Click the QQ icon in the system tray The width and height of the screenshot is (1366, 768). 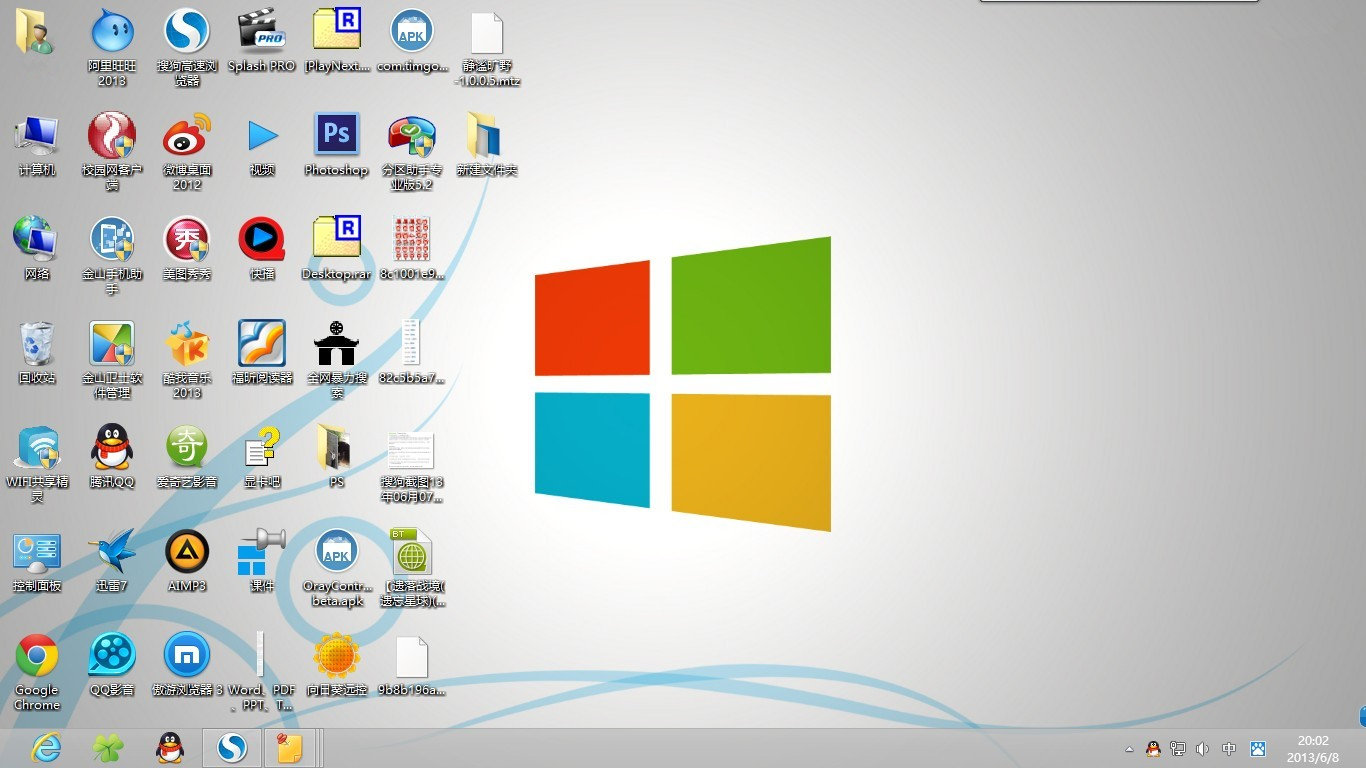pos(1153,748)
